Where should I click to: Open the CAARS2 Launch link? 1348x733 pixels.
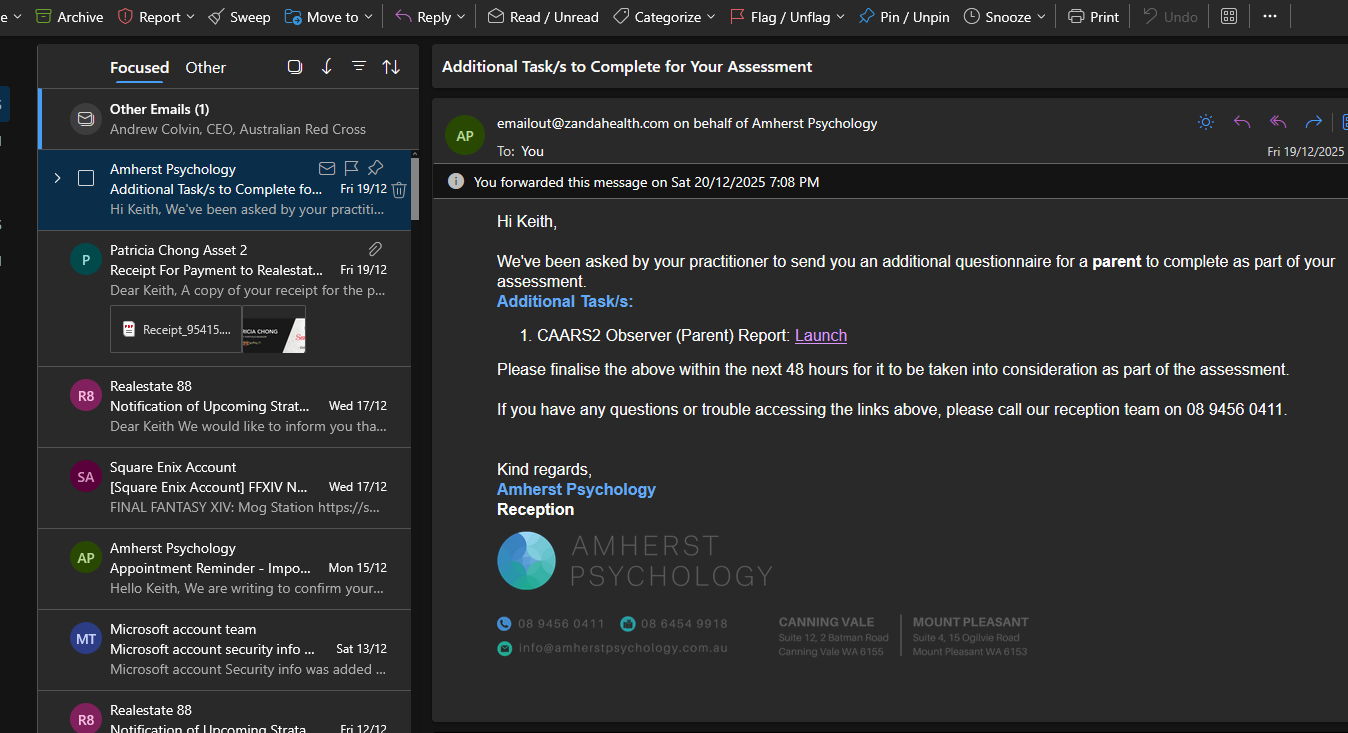pyautogui.click(x=820, y=336)
